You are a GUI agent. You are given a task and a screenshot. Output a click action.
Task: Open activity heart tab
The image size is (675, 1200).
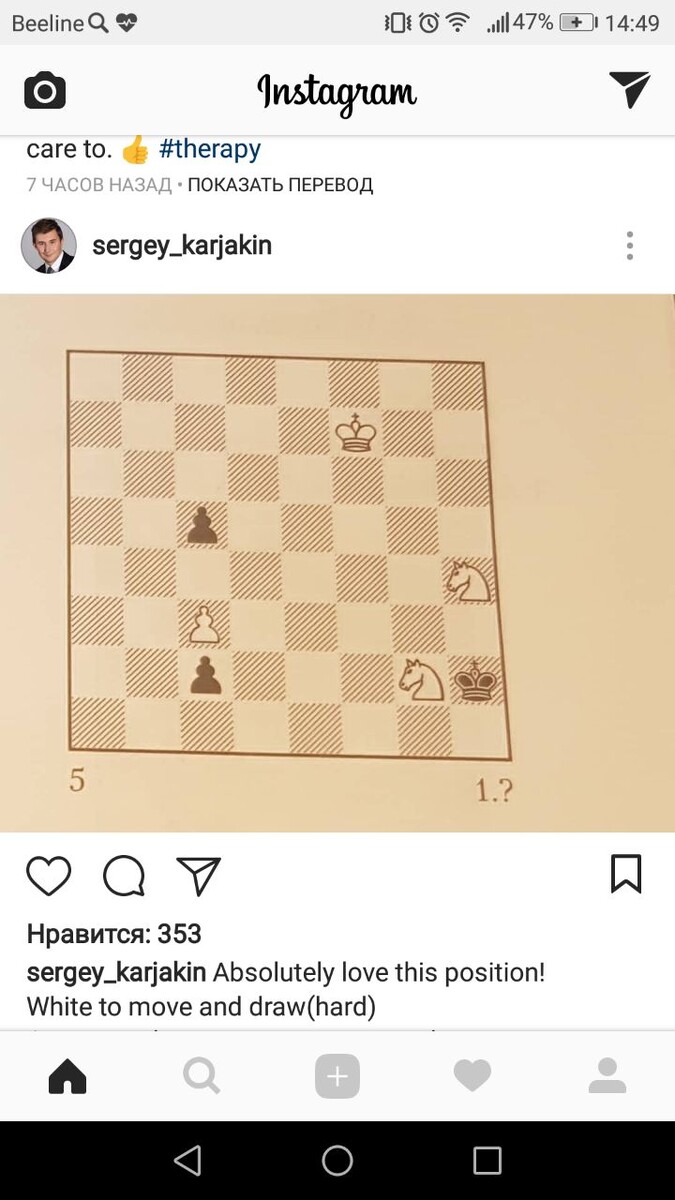tap(472, 1076)
